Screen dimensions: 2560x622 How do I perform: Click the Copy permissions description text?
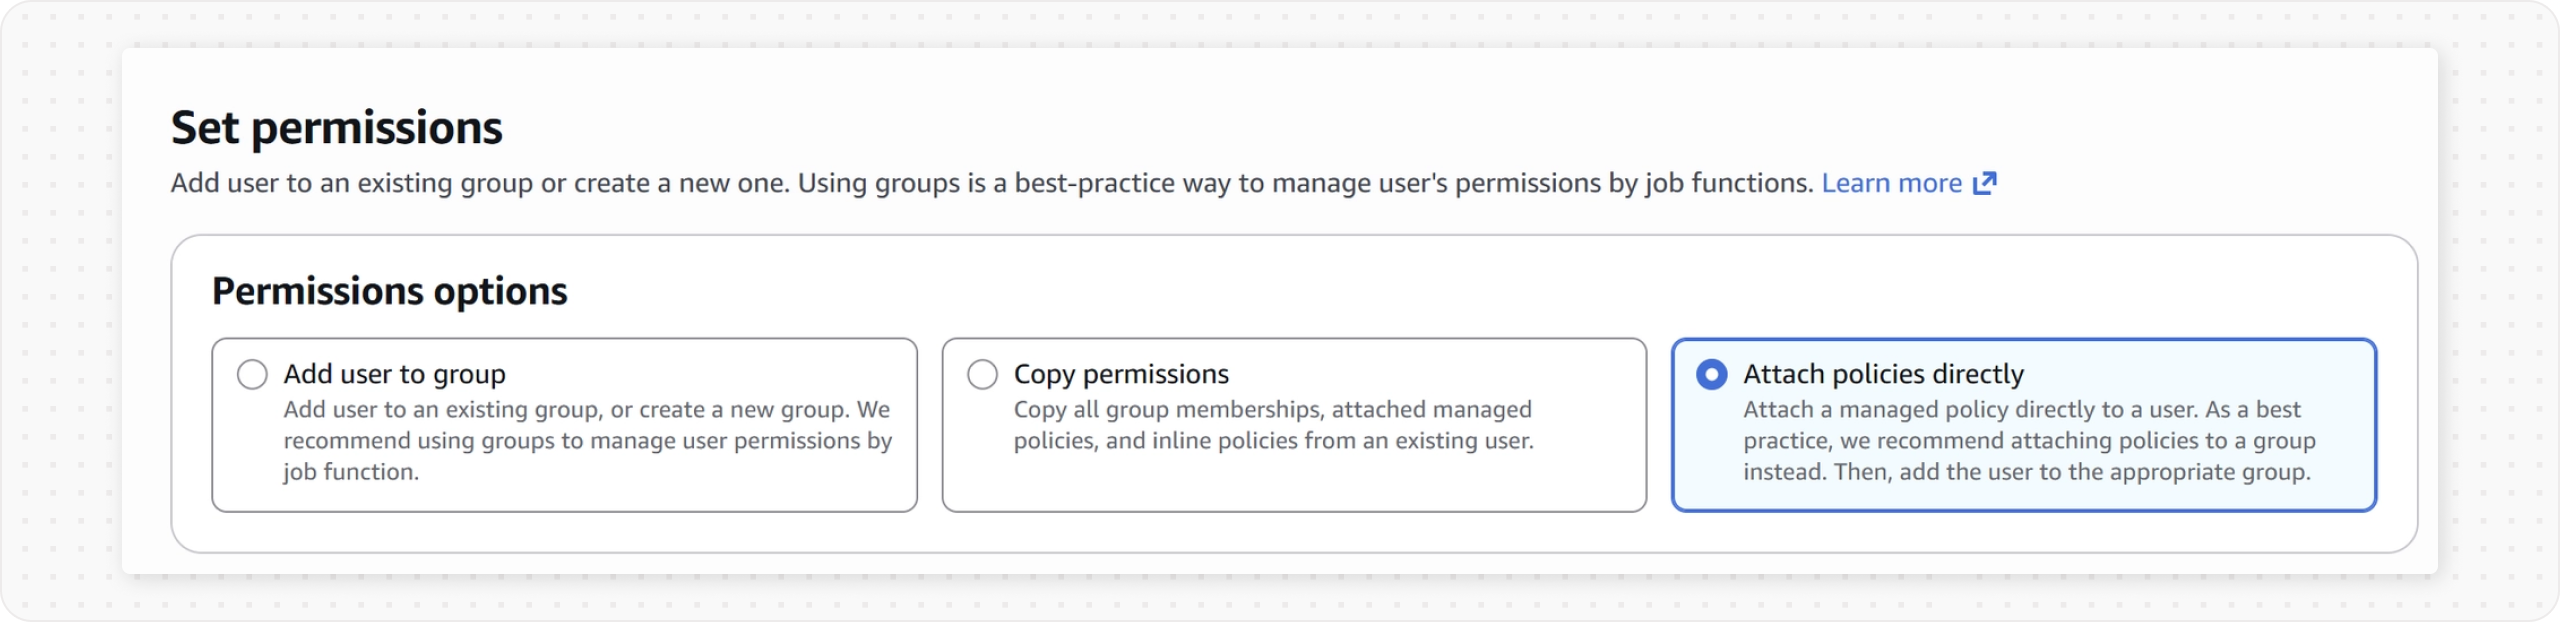pyautogui.click(x=1272, y=425)
